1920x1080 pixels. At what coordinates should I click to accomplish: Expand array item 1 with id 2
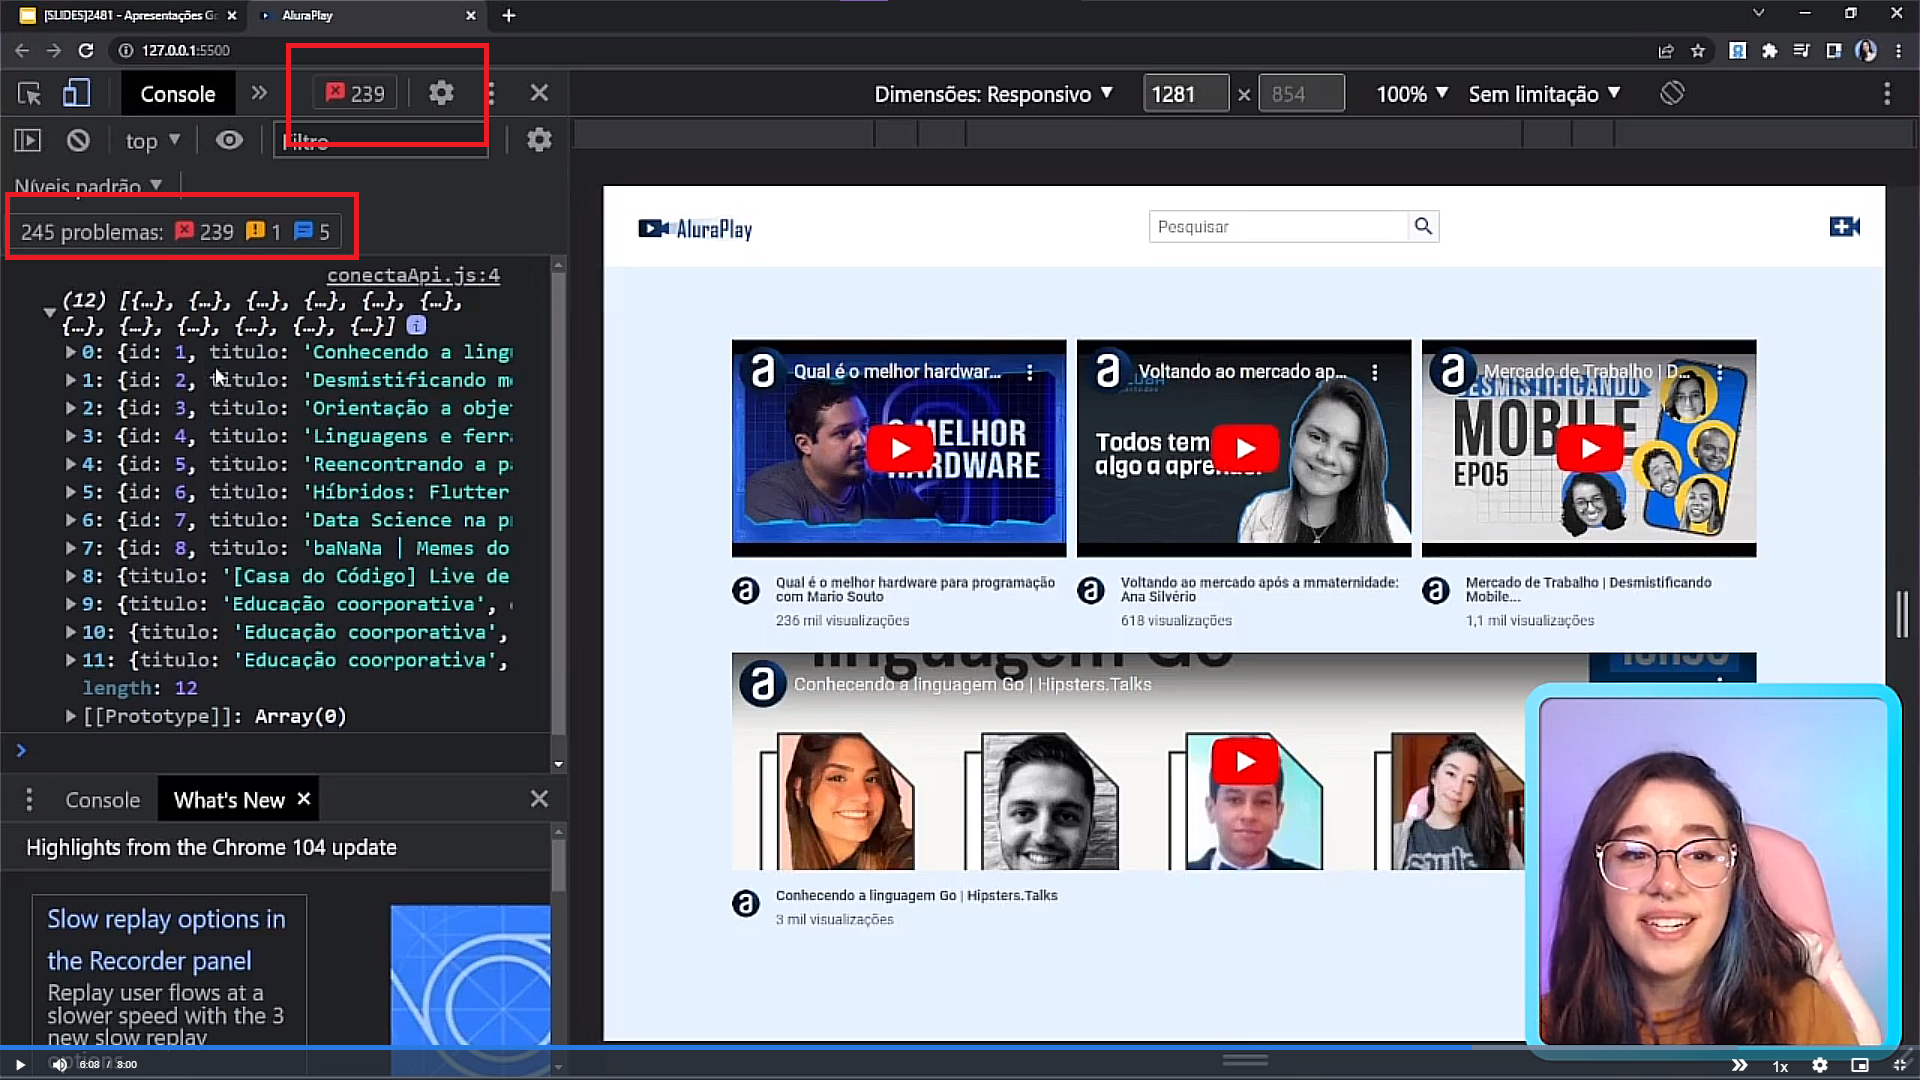pyautogui.click(x=70, y=380)
